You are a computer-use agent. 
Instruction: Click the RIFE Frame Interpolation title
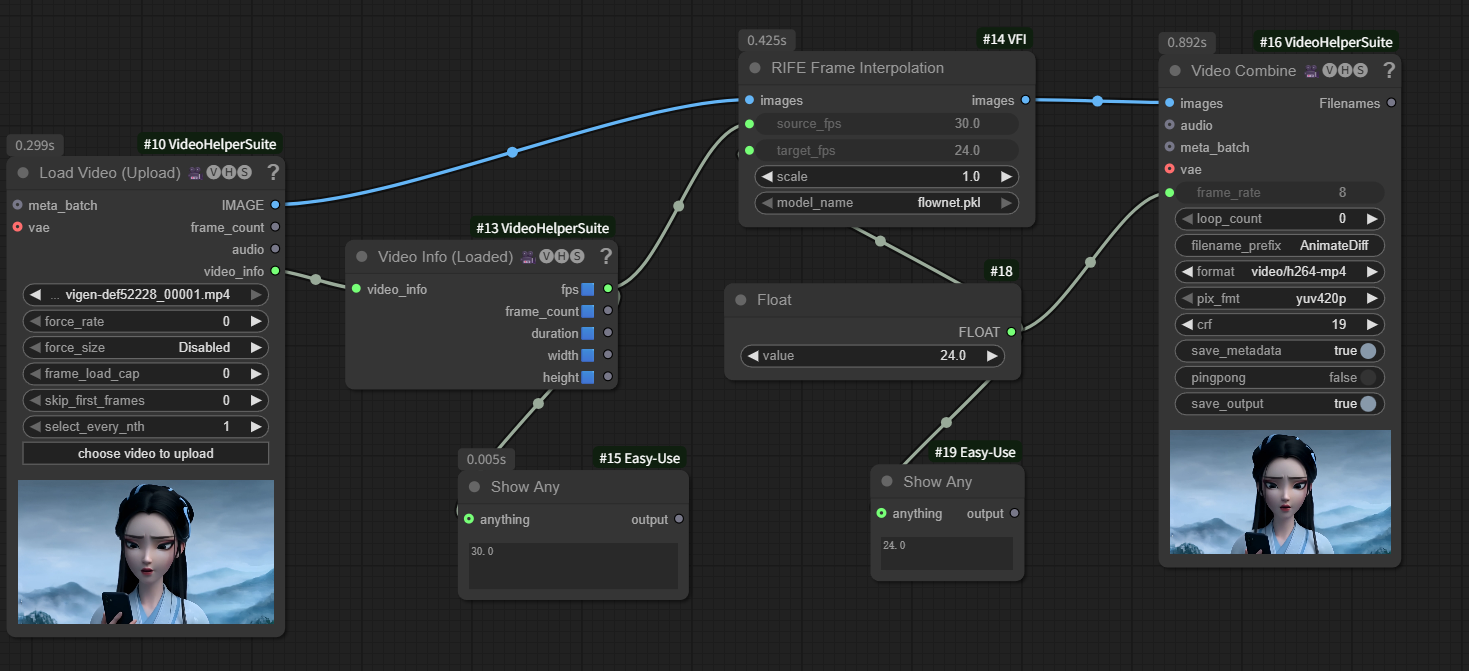(857, 68)
